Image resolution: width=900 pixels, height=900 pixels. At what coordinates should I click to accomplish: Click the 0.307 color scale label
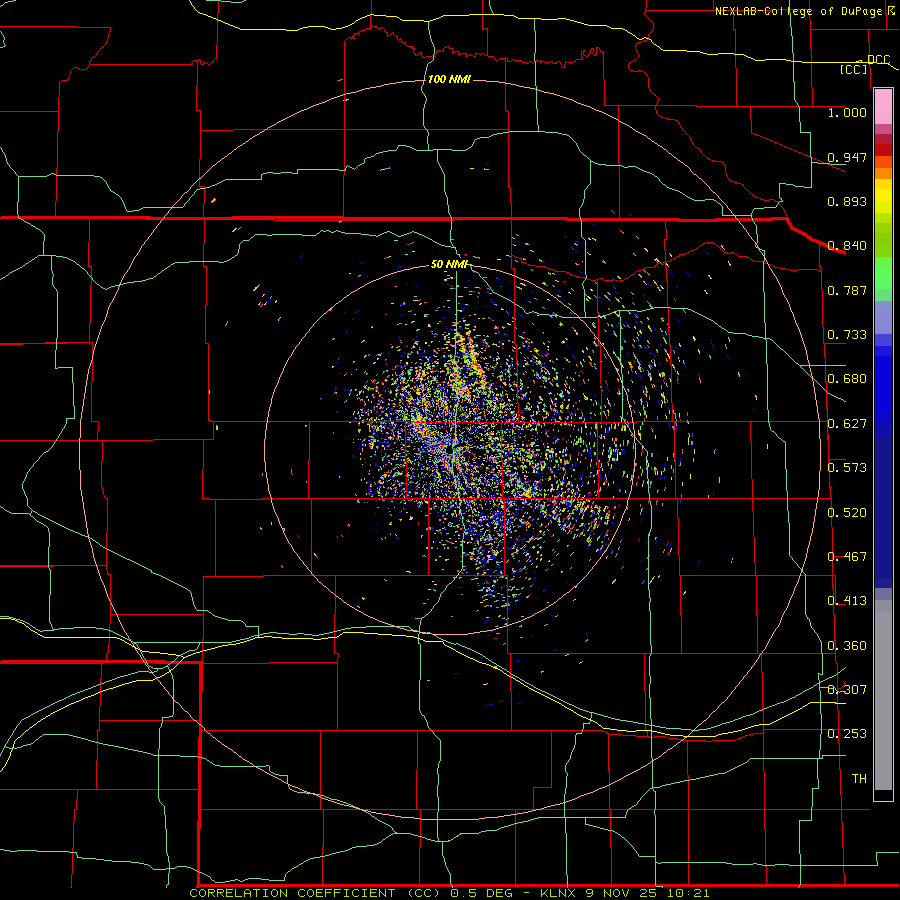[847, 690]
